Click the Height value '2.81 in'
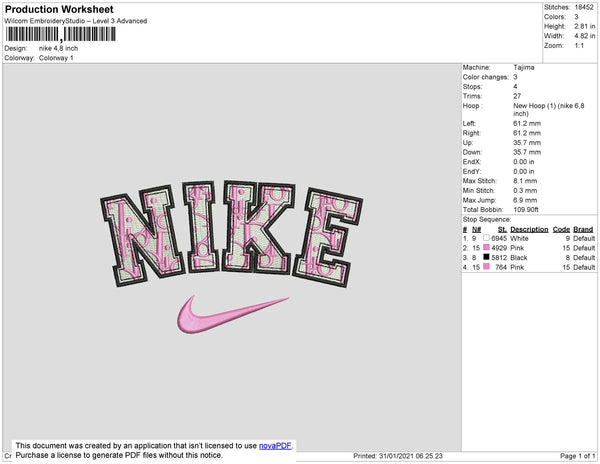The width and height of the screenshot is (600, 464). coord(584,26)
